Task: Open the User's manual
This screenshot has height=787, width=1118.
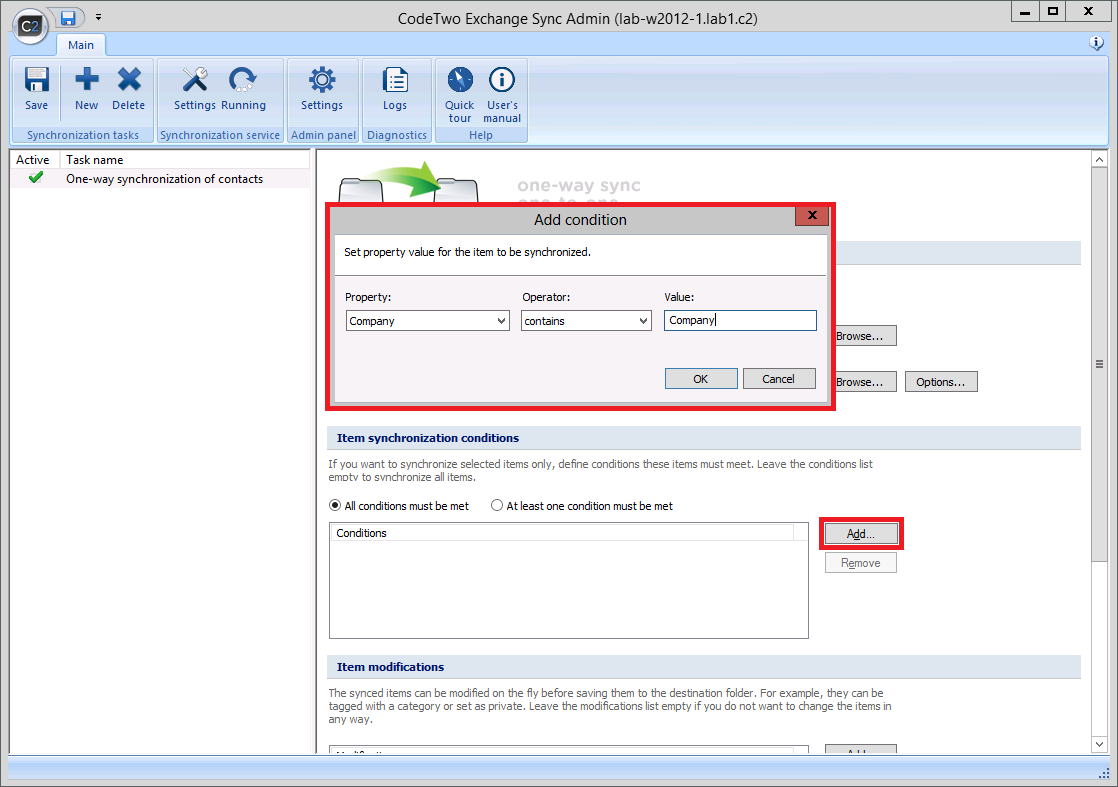Action: (502, 94)
